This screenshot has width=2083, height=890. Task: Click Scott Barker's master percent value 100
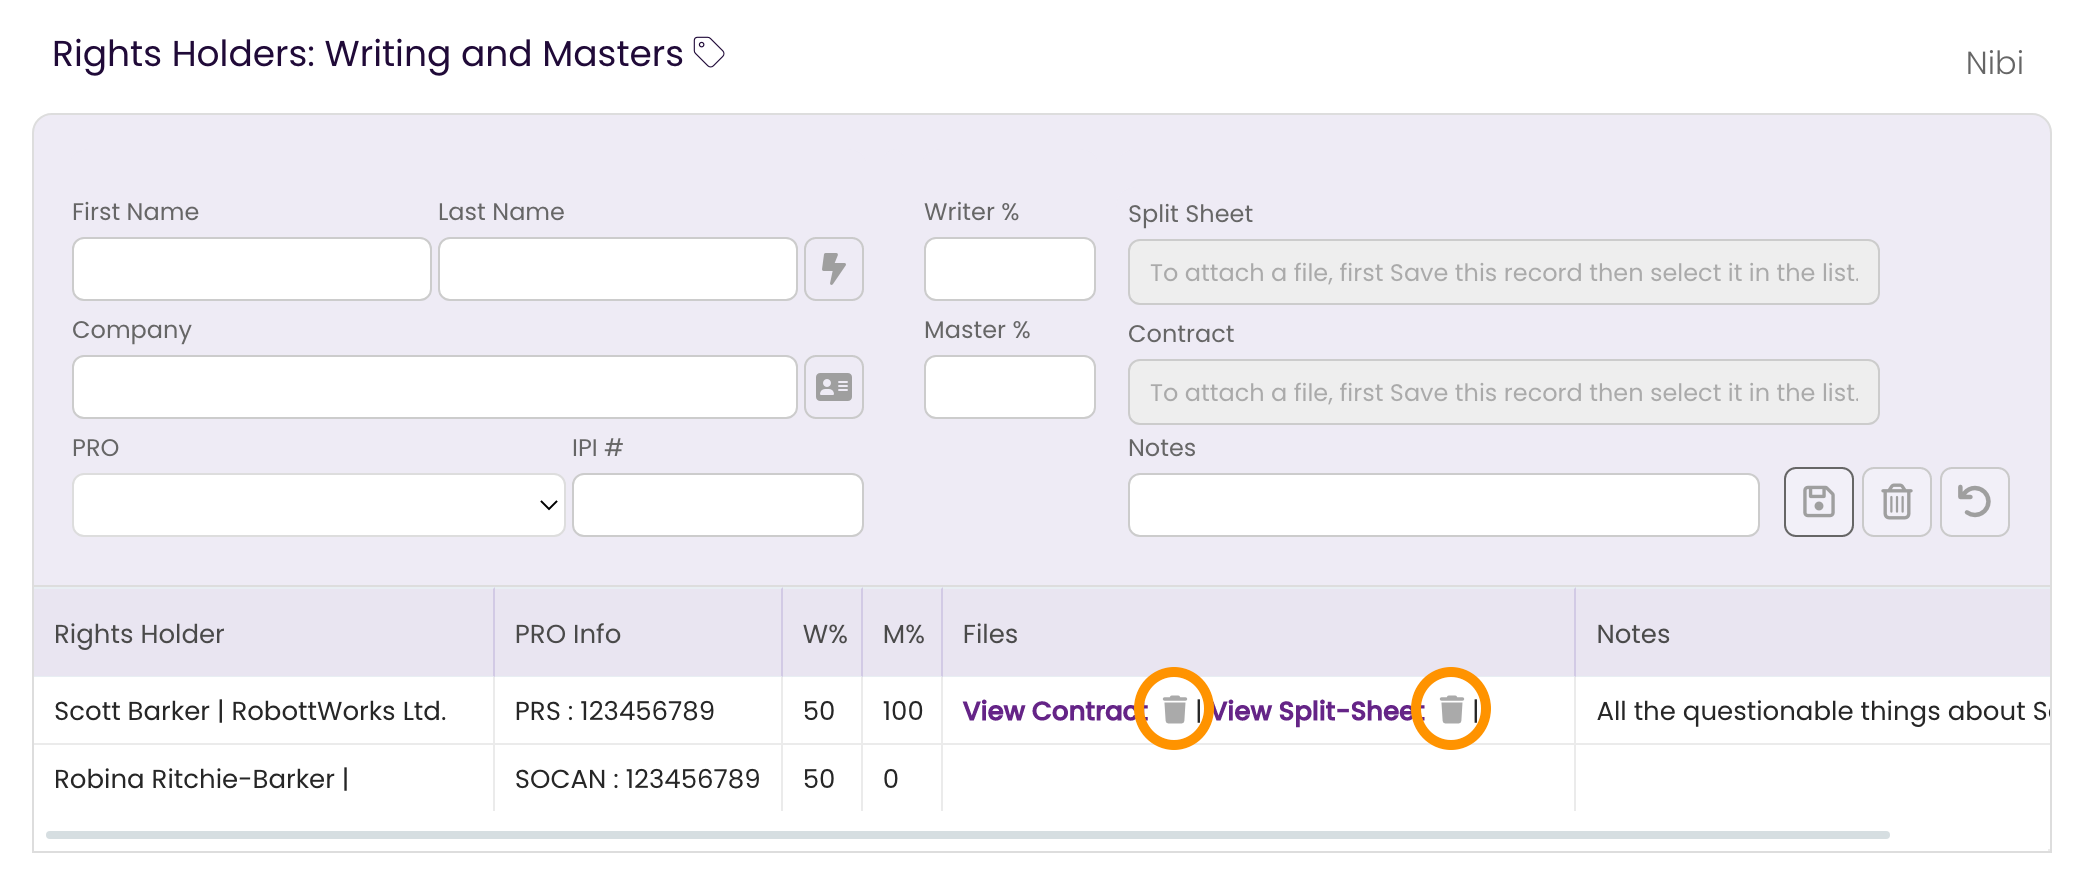[902, 711]
